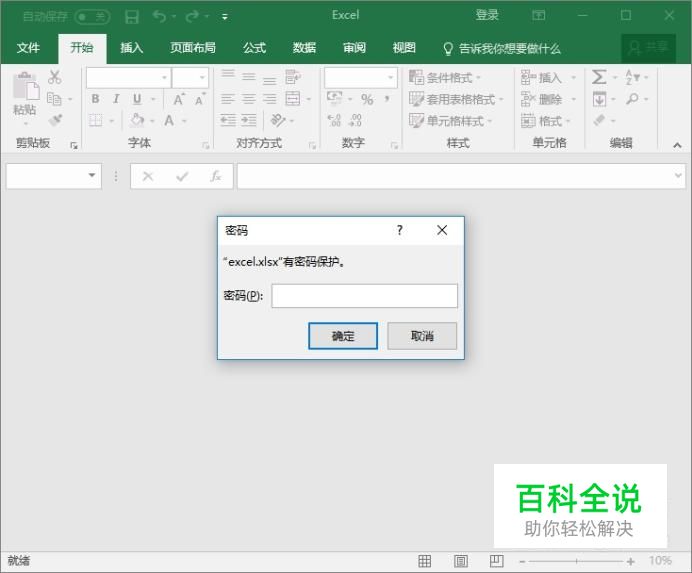
Task: Toggle Align Right
Action: click(x=270, y=99)
